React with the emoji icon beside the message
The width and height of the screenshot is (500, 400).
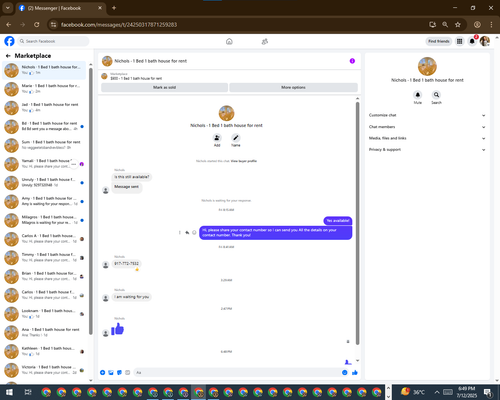click(x=194, y=233)
